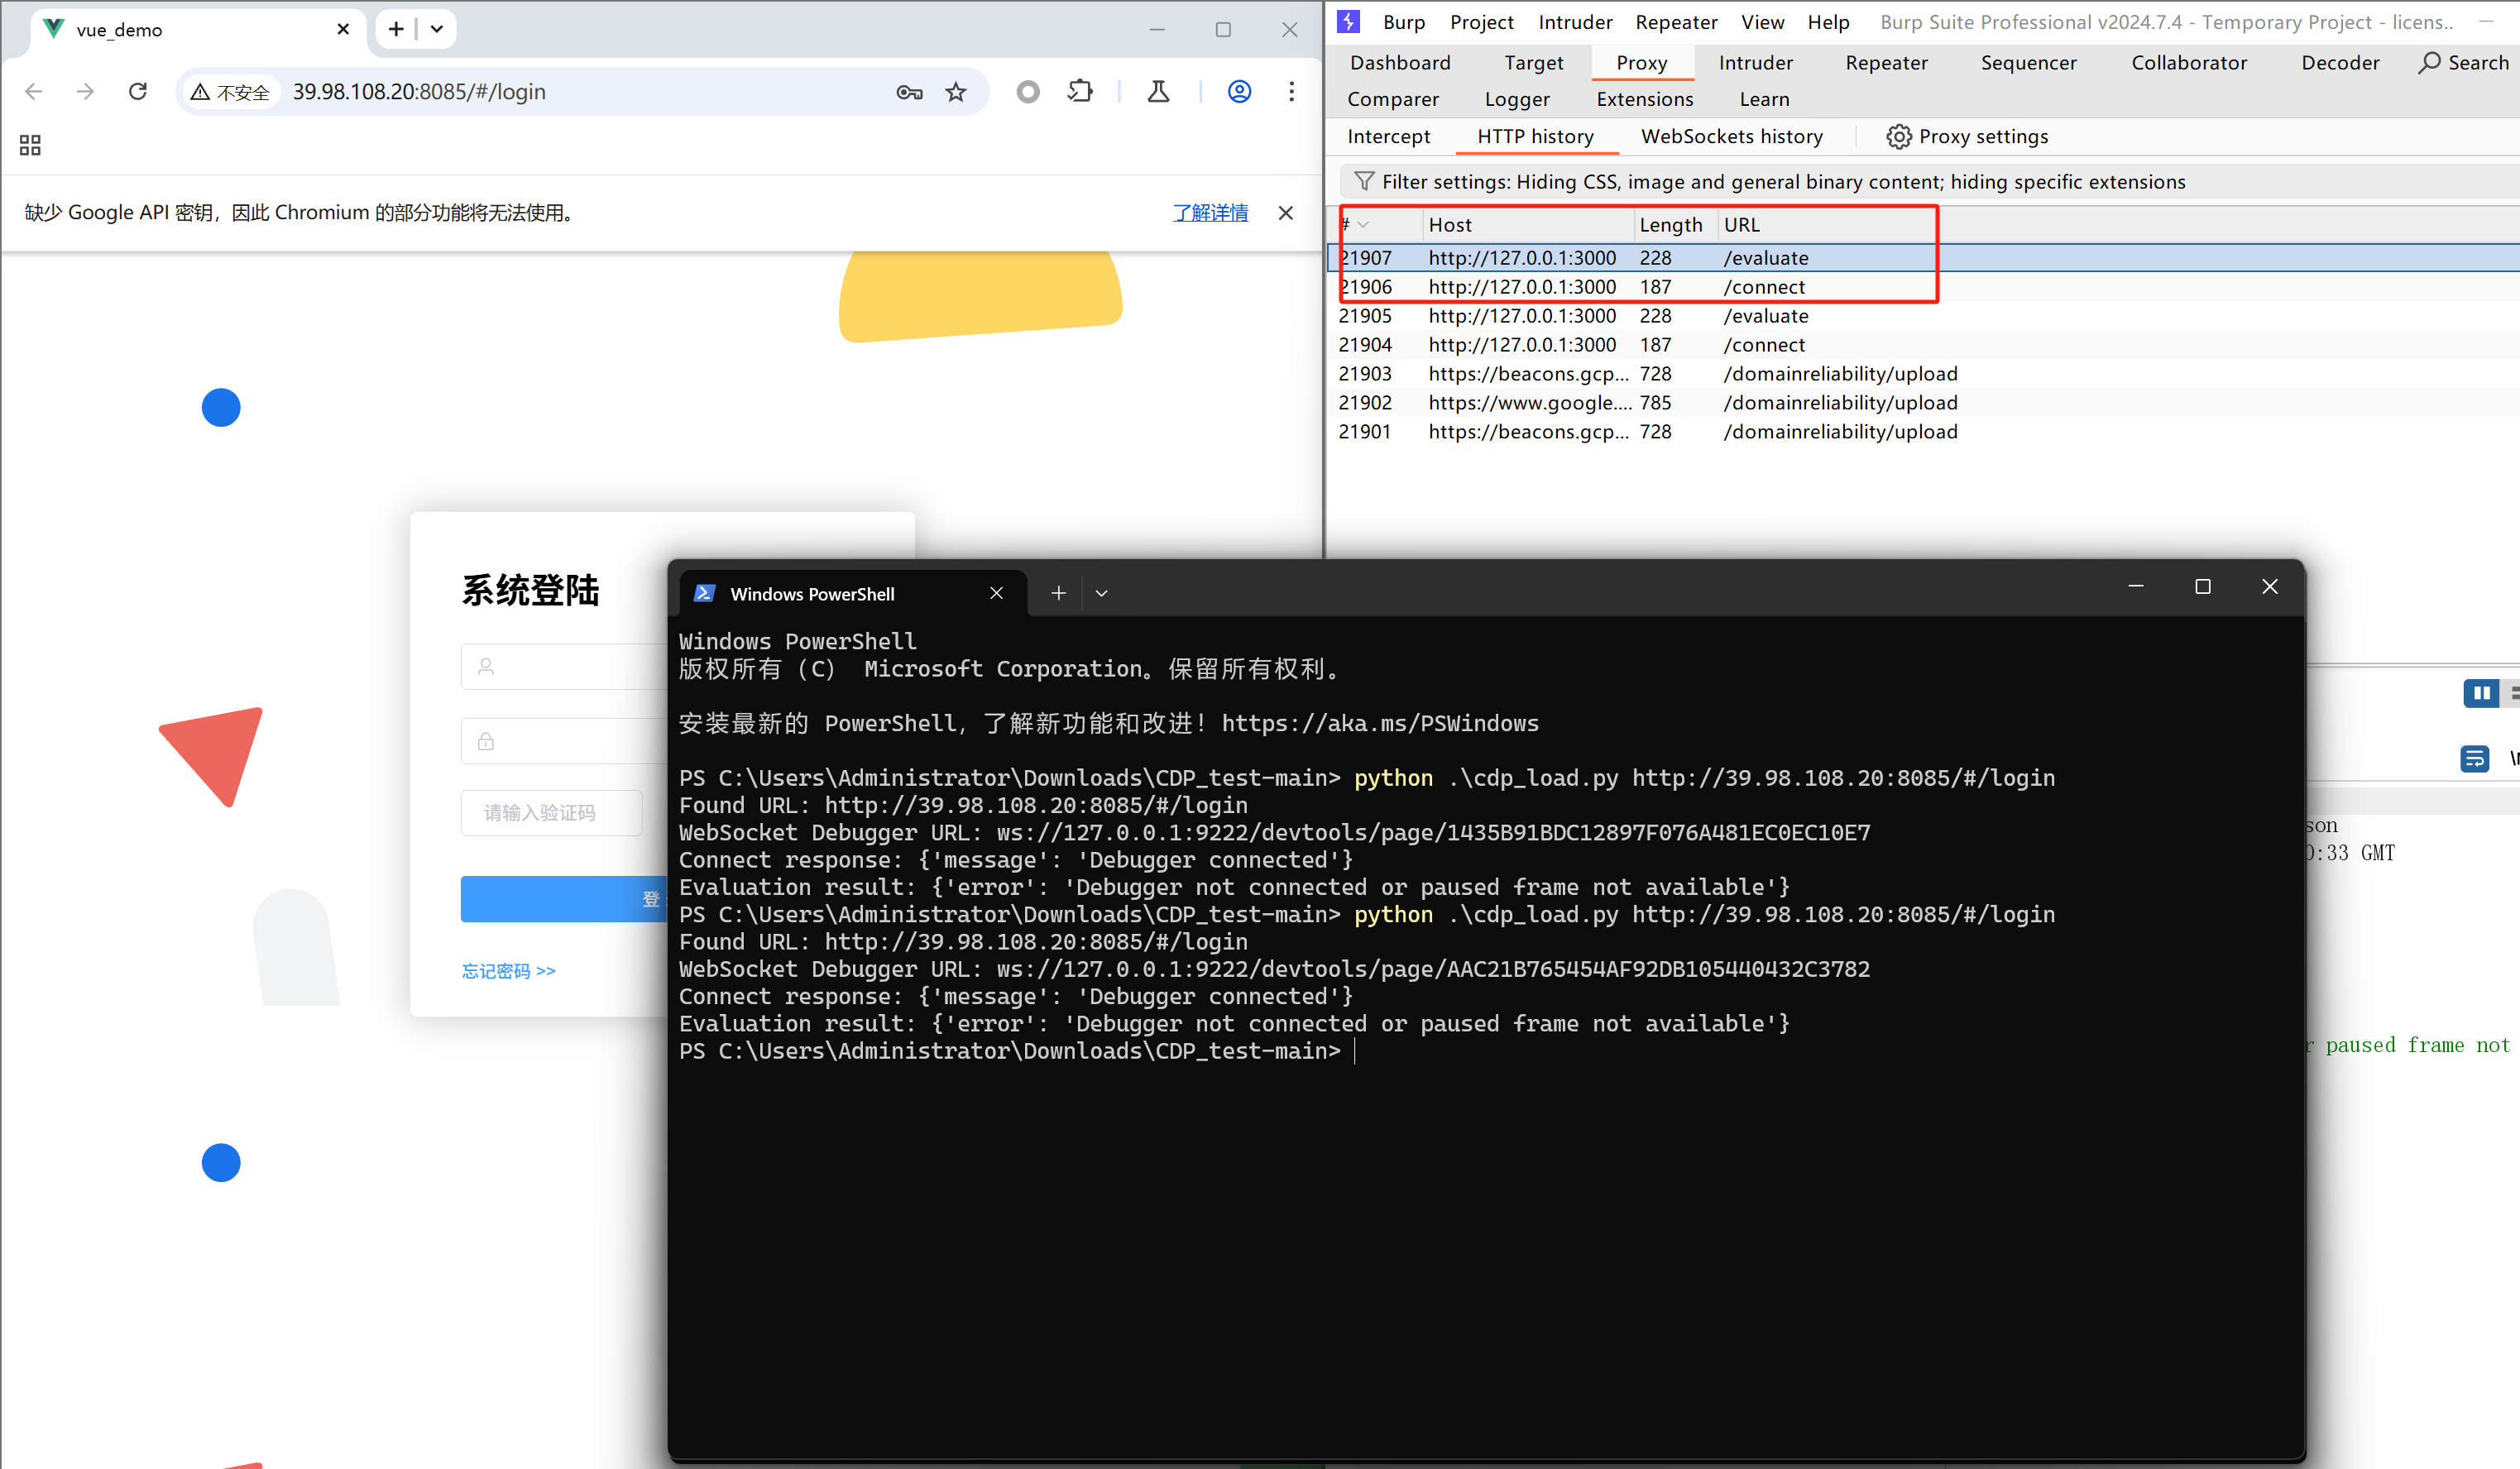Open Chrome three-dot menu
Viewport: 2520px width, 1469px height.
(x=1291, y=92)
